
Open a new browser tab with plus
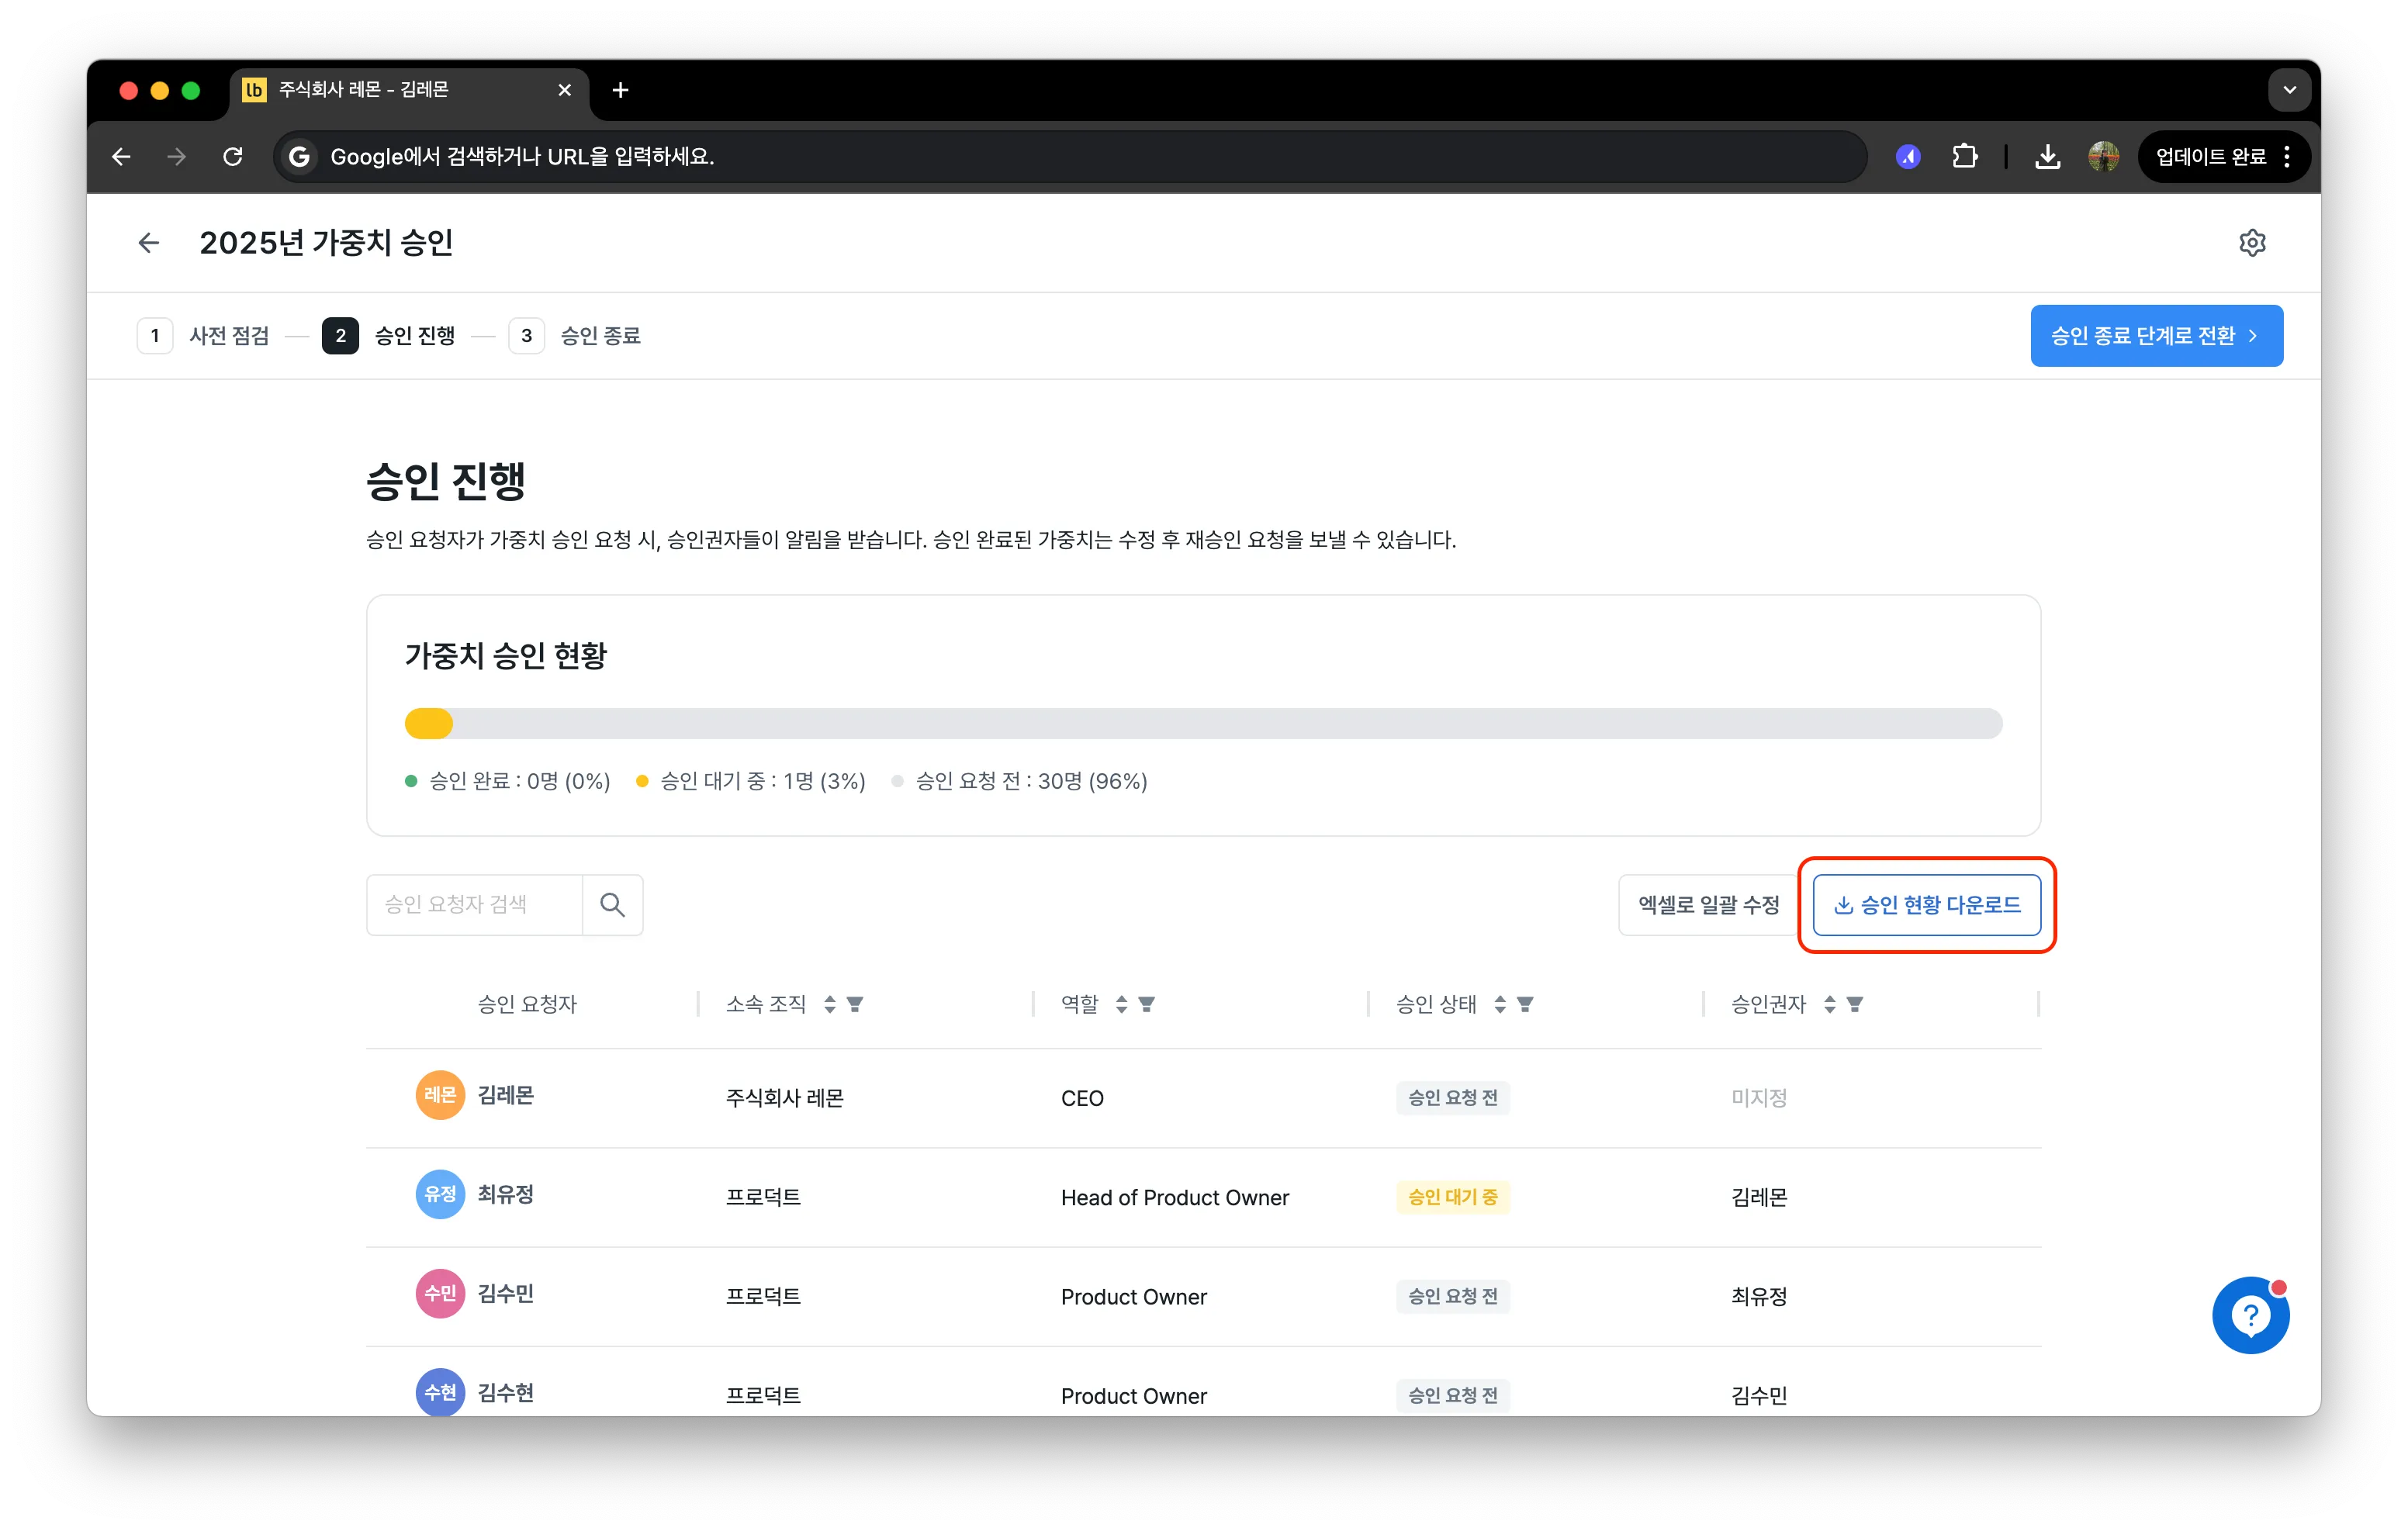(x=620, y=90)
